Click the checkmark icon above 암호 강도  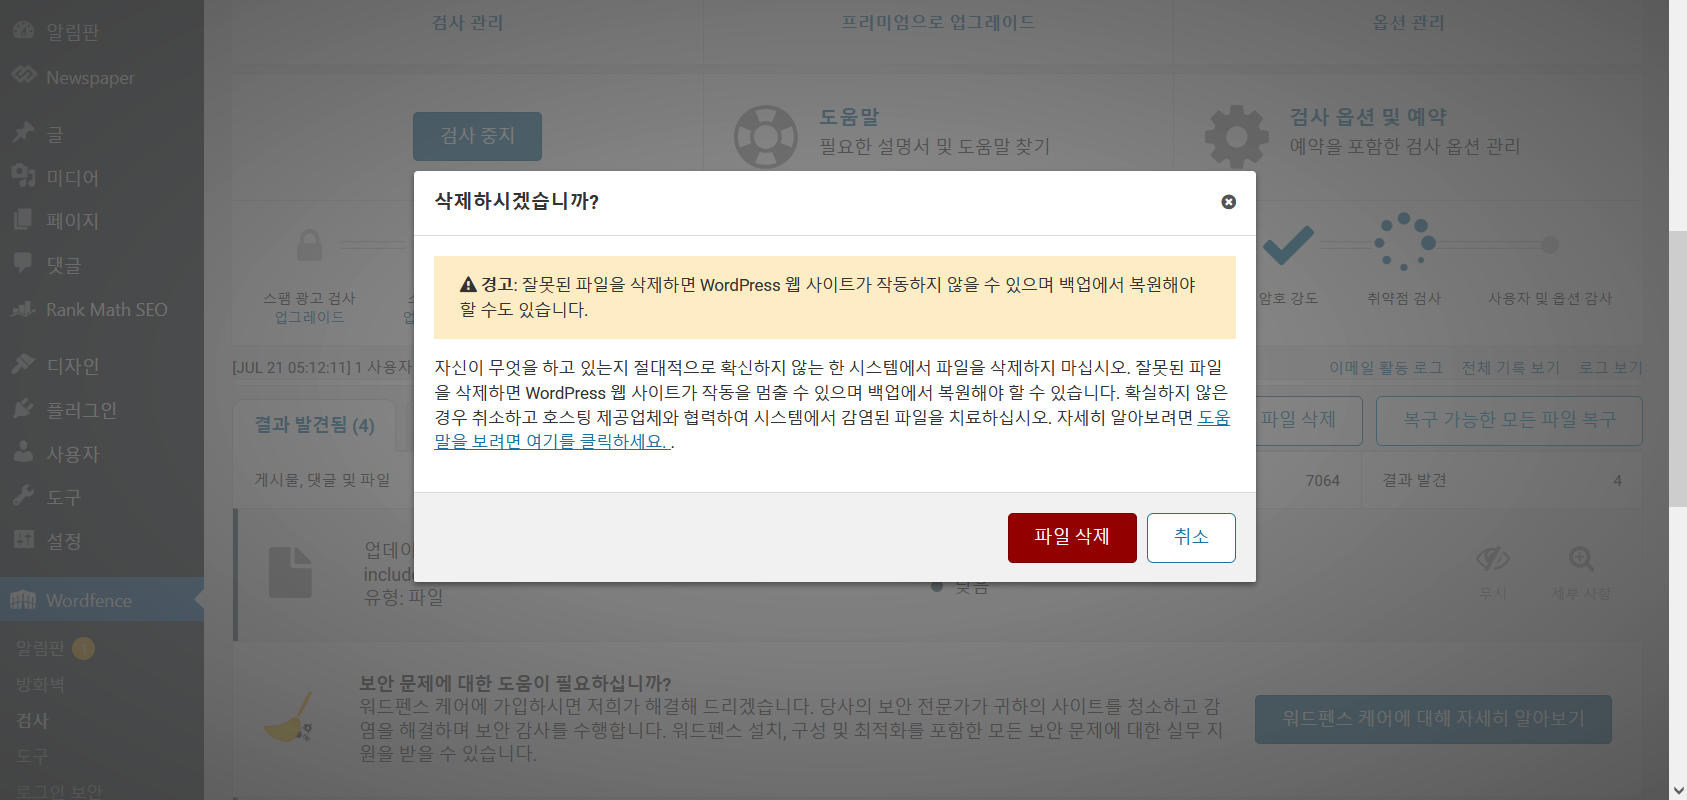coord(1288,244)
